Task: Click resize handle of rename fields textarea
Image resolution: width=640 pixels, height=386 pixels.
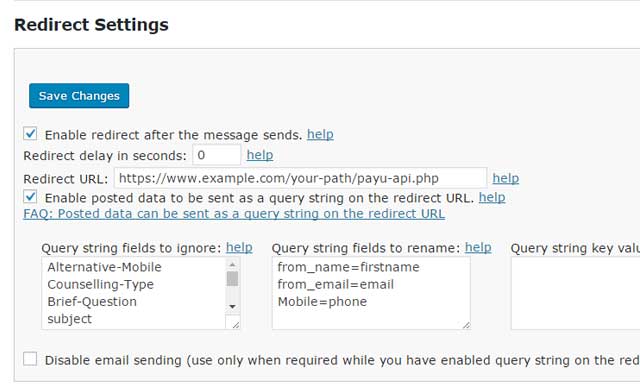Action: 466,325
